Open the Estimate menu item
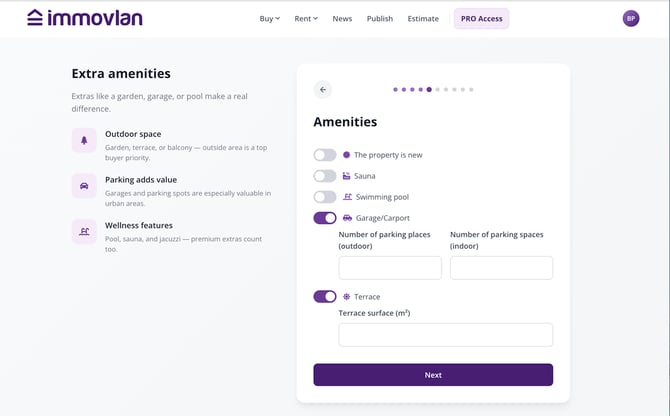The width and height of the screenshot is (670, 416). point(423,19)
